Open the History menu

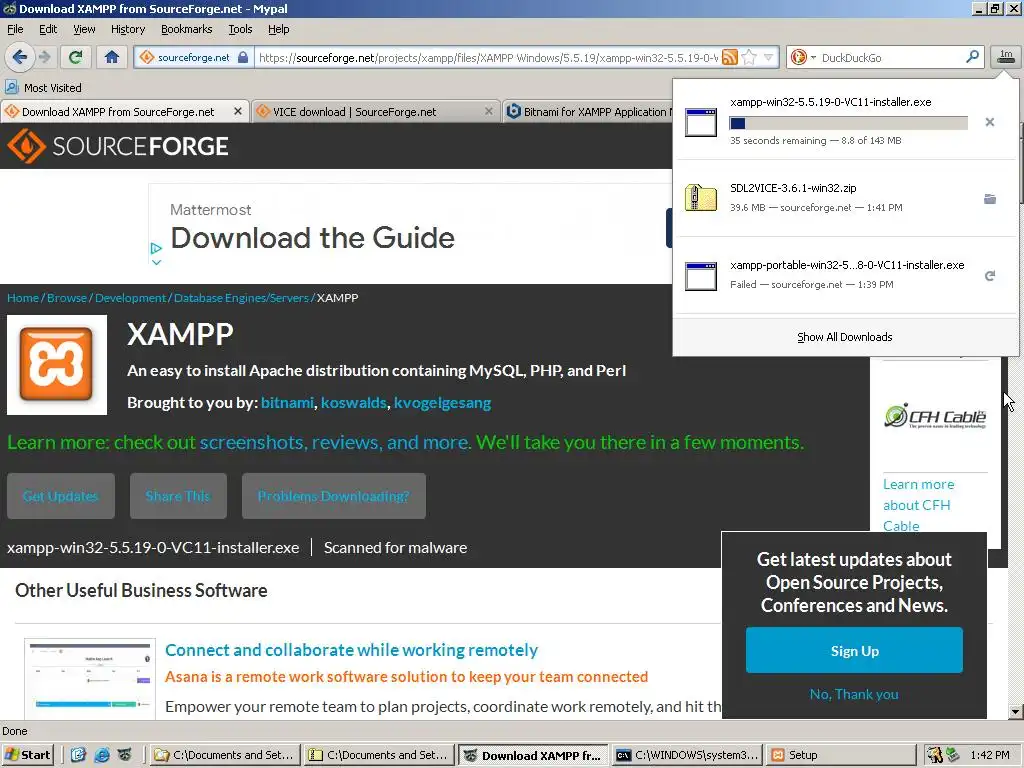click(x=128, y=29)
